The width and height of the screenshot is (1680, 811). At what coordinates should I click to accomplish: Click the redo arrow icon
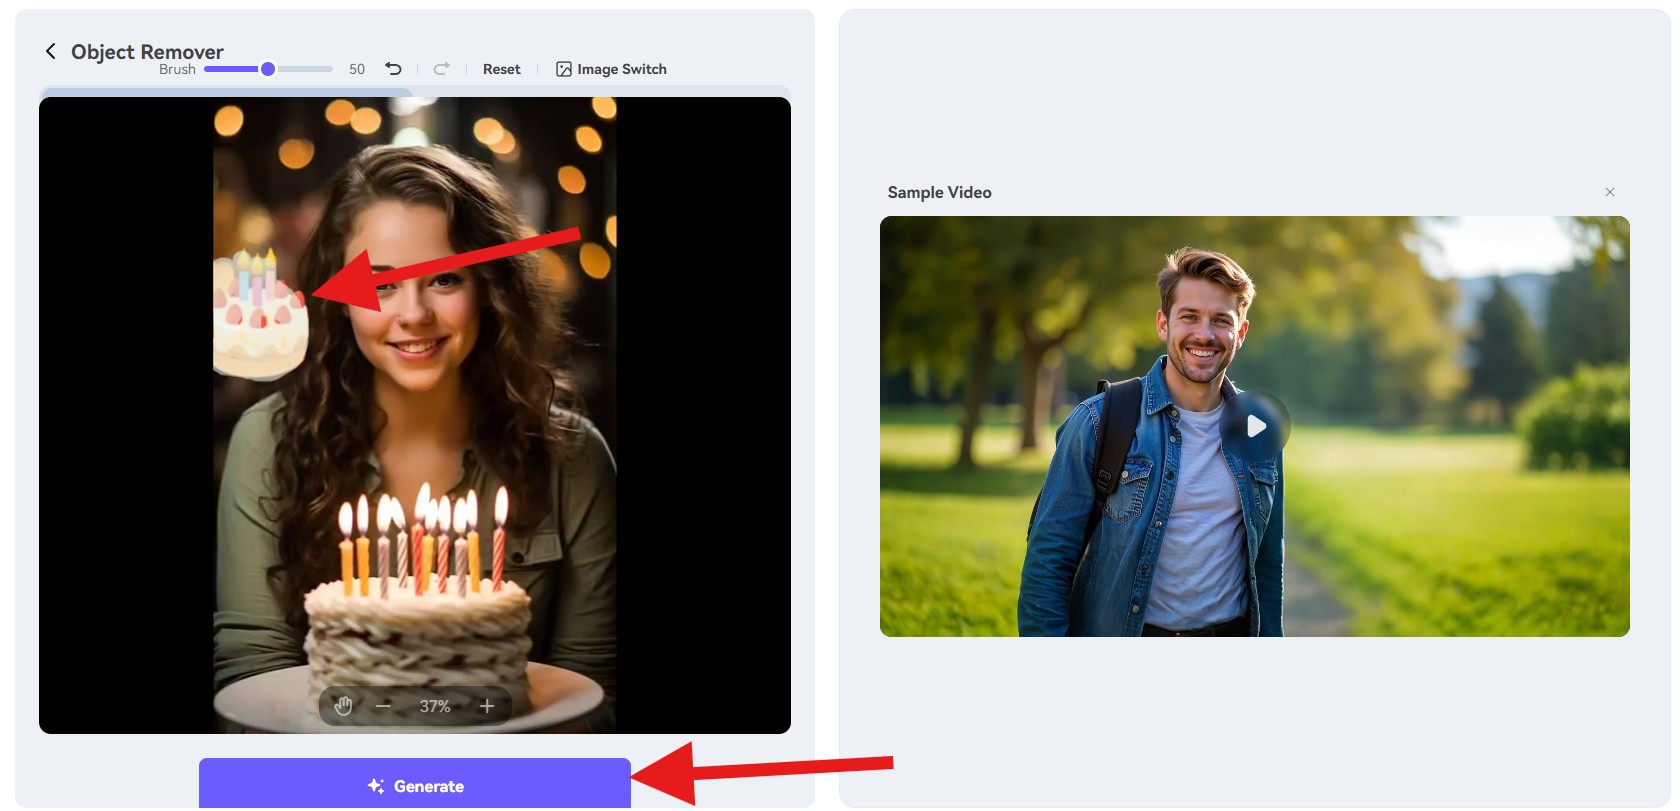441,69
